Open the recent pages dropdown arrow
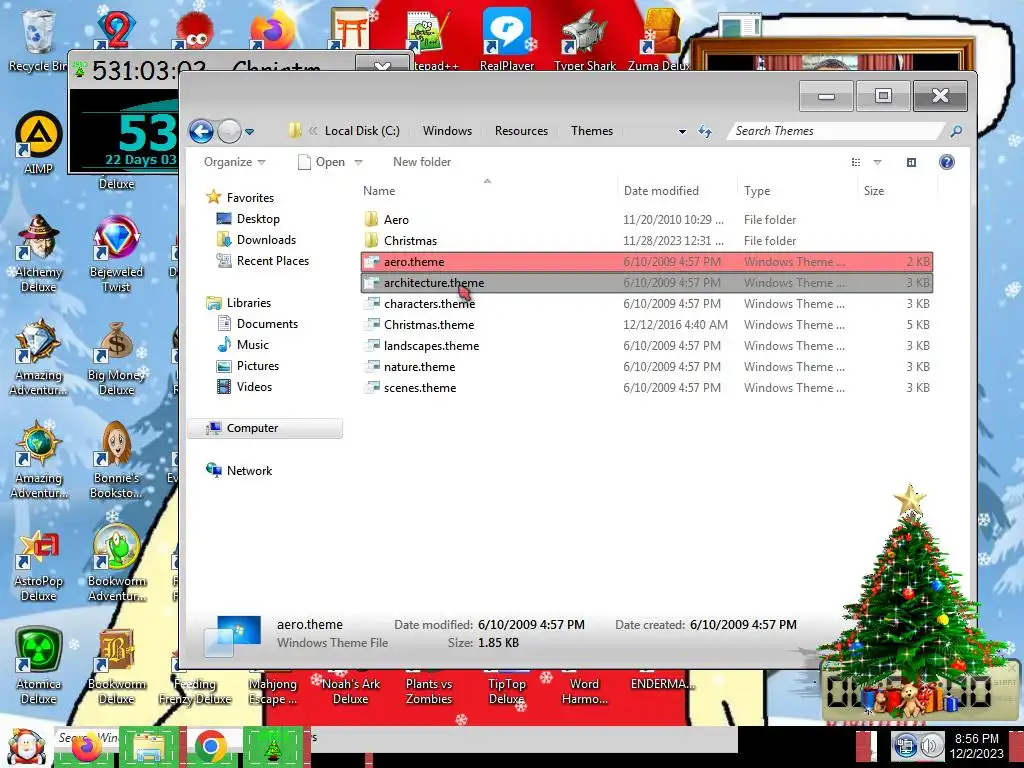The height and width of the screenshot is (768, 1024). click(x=249, y=132)
